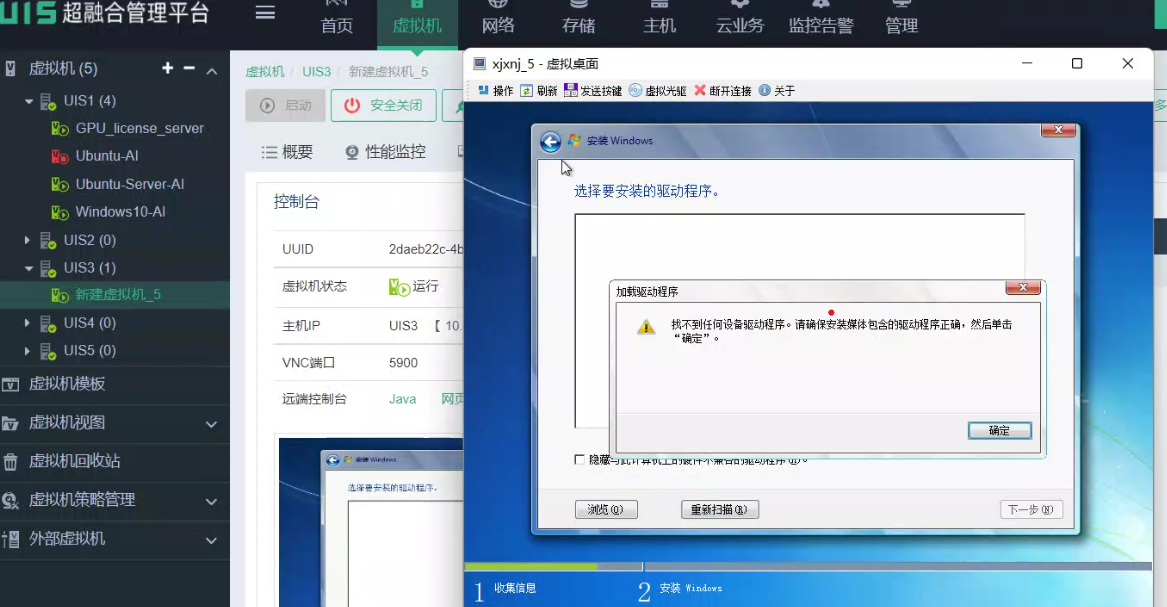The image size is (1167, 607).
Task: Click 断开连接 in the virtual desktop toolbar
Action: (x=723, y=91)
